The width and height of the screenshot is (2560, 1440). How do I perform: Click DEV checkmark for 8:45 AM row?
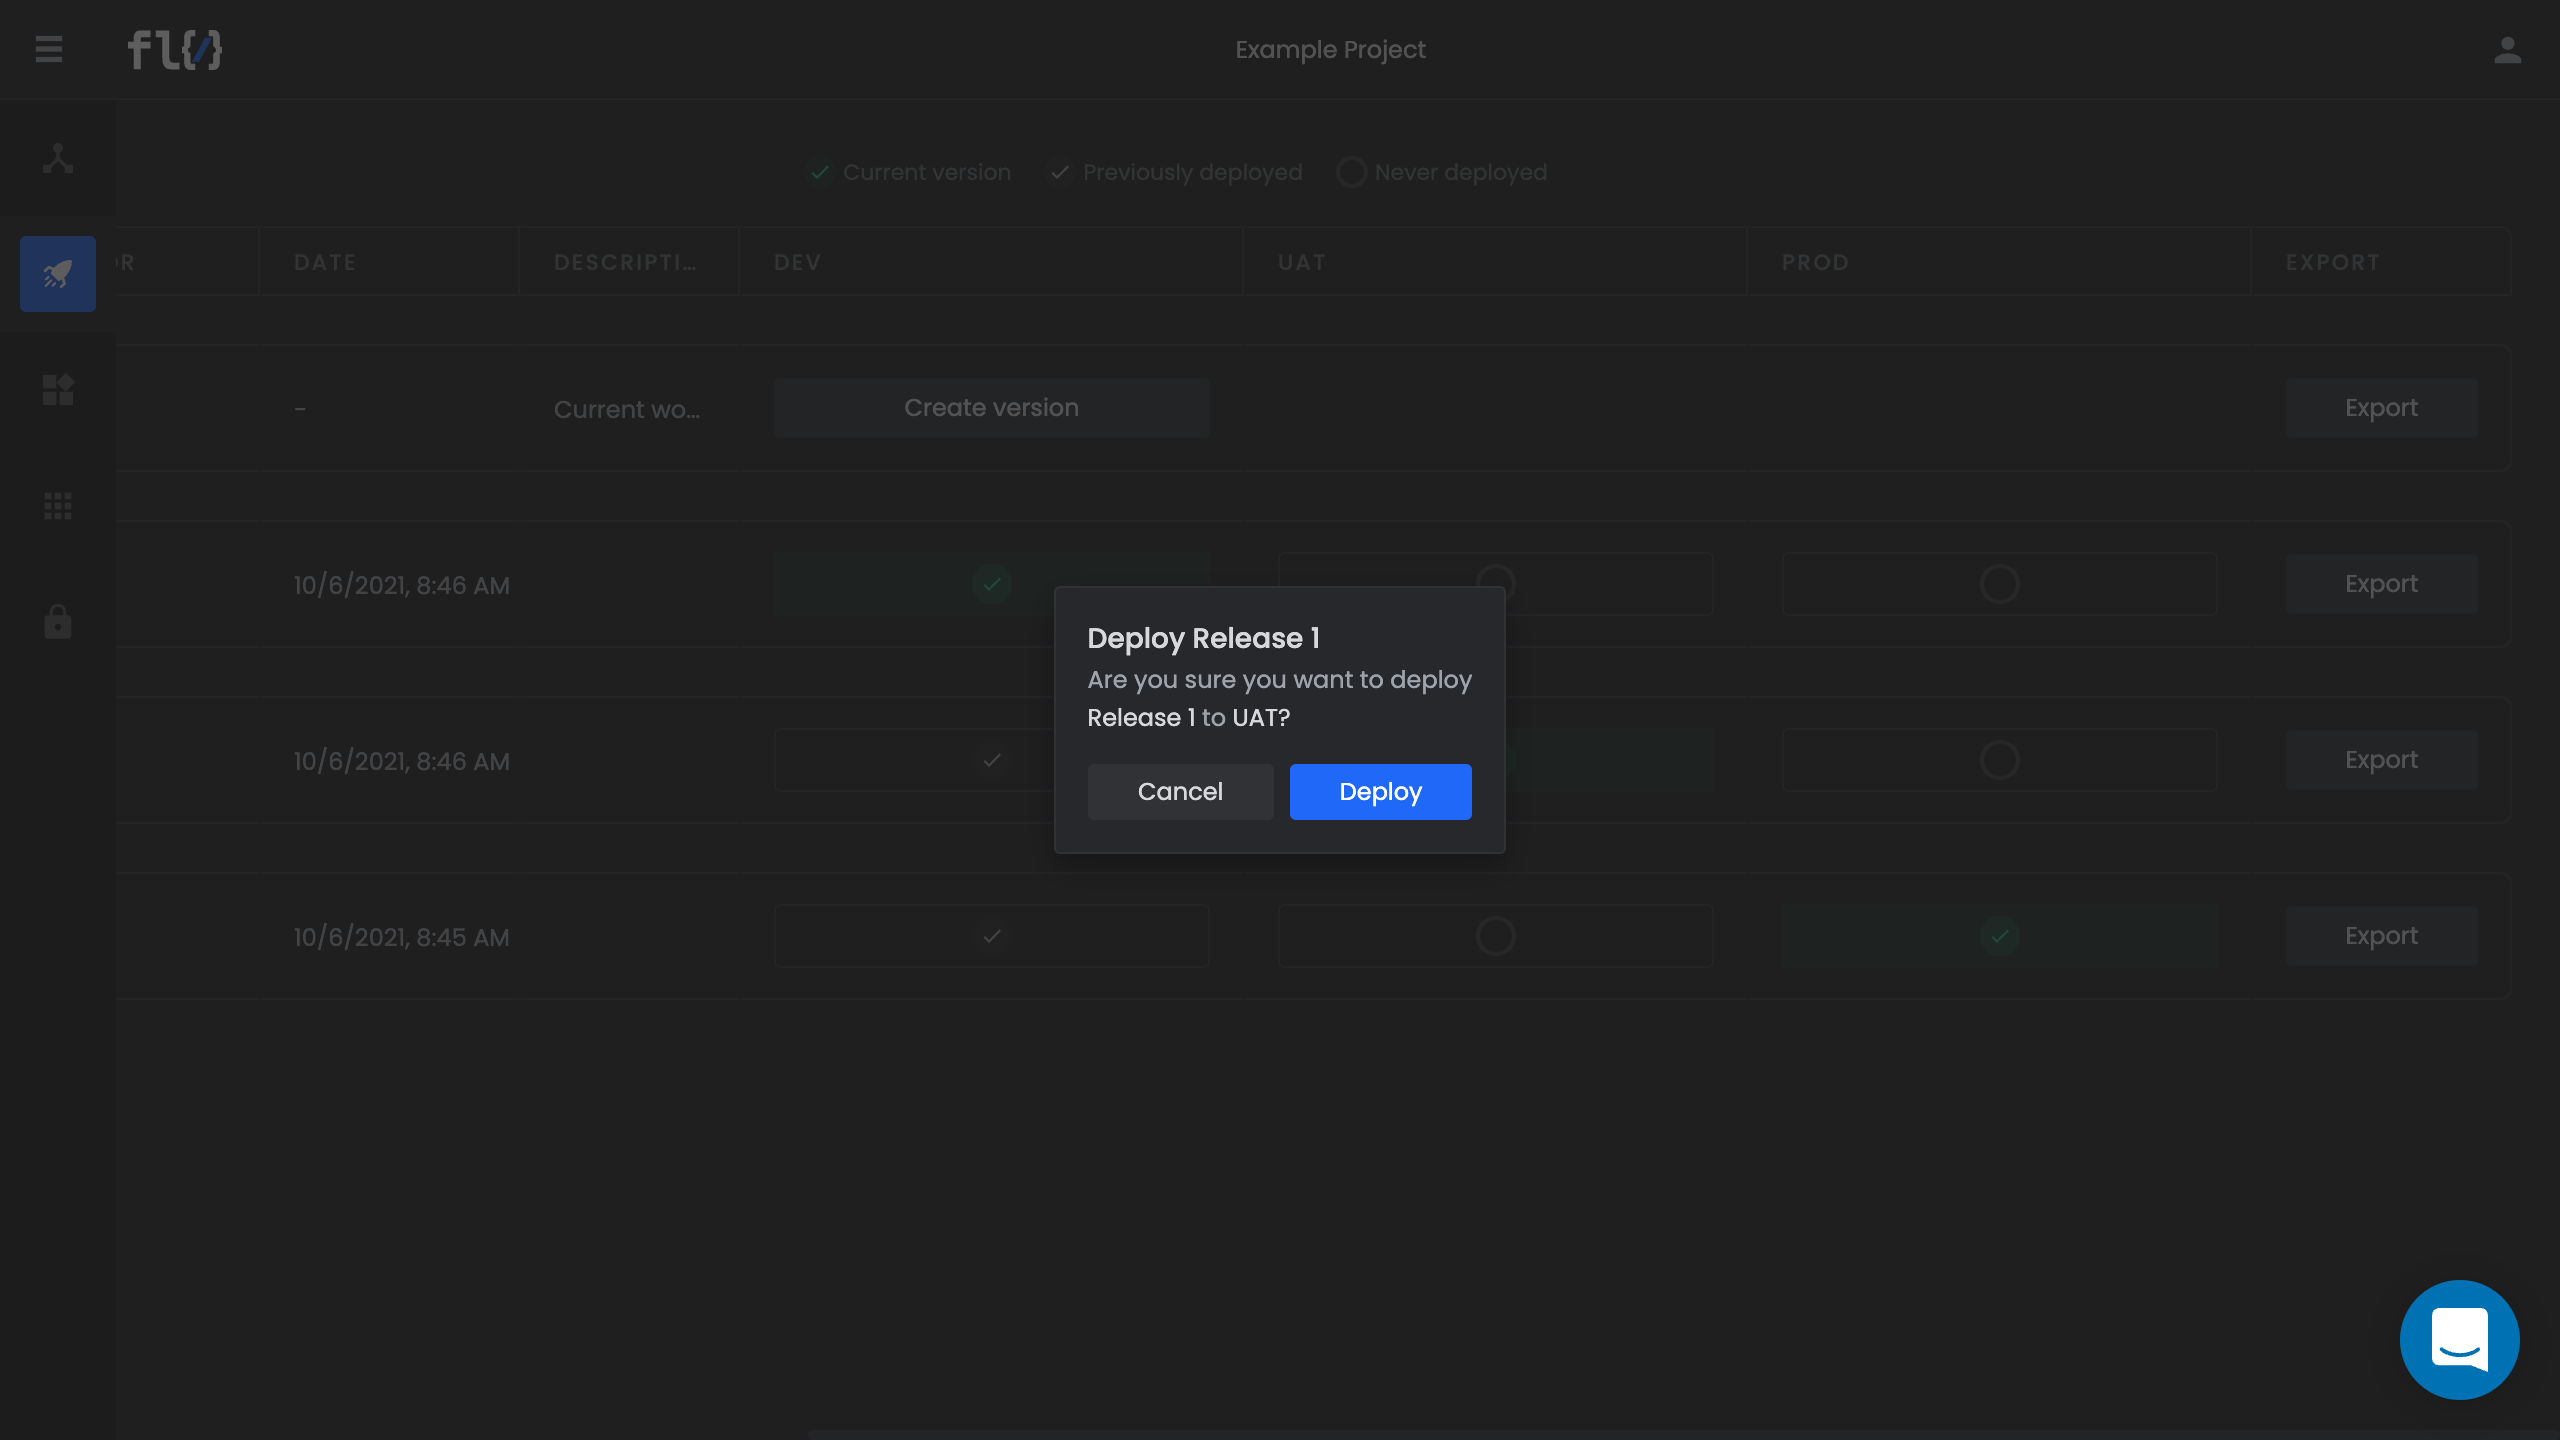click(991, 936)
